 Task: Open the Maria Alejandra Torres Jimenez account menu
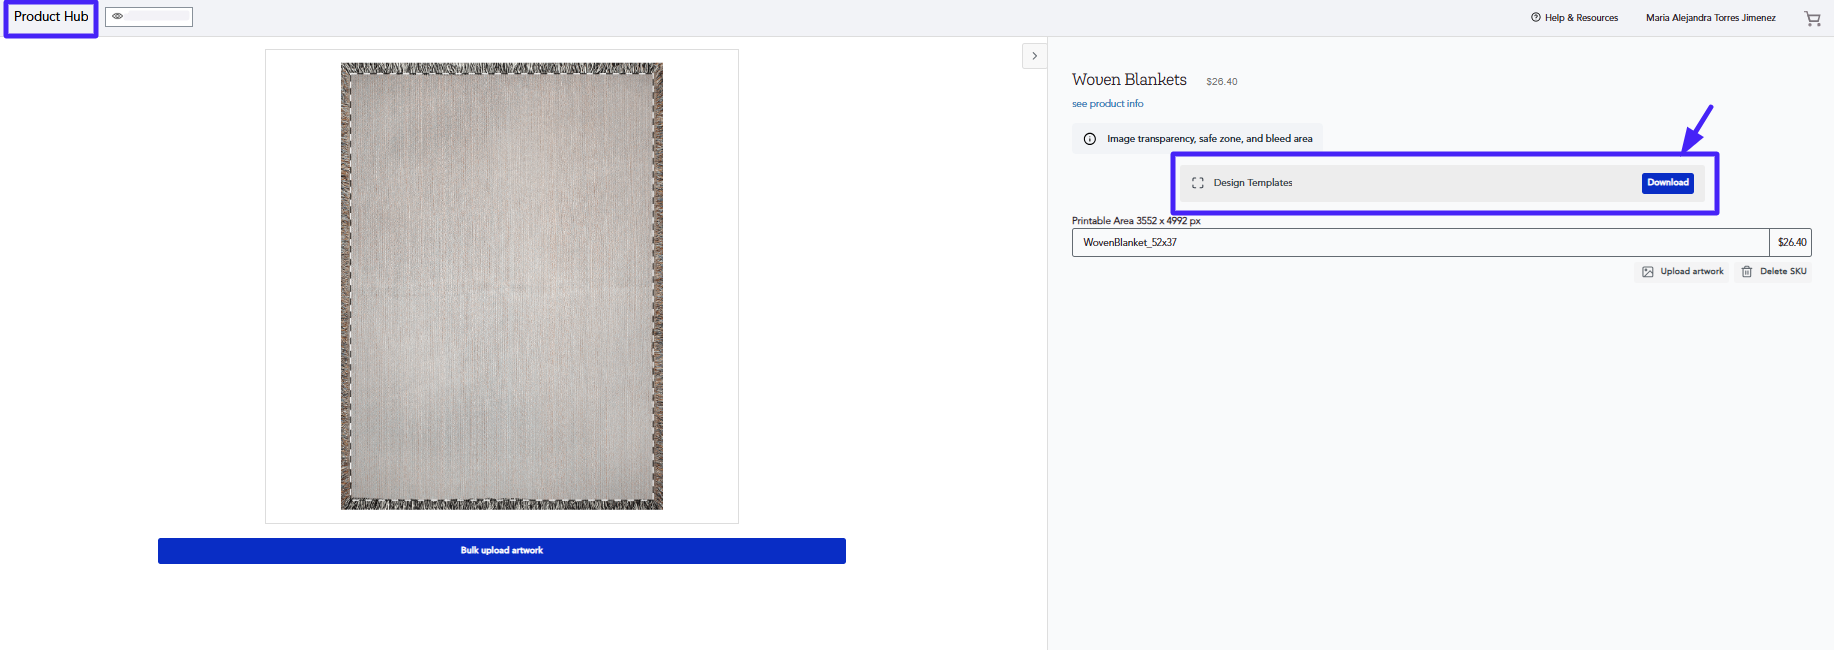(x=1710, y=18)
